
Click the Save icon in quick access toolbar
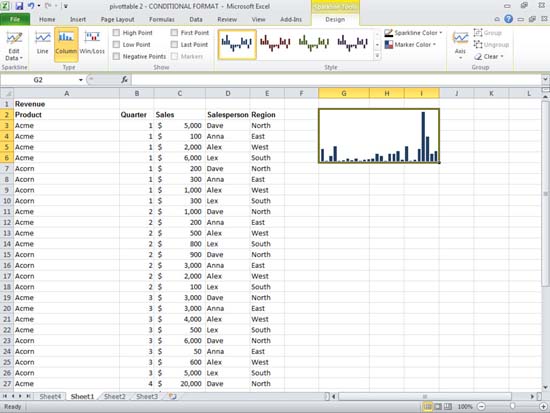tap(19, 6)
